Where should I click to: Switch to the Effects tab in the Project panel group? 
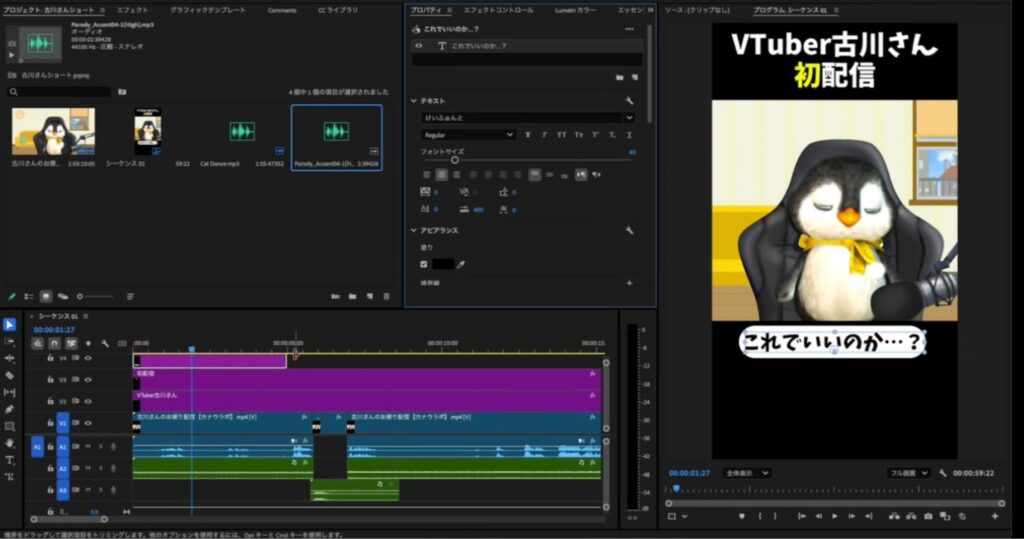(133, 10)
